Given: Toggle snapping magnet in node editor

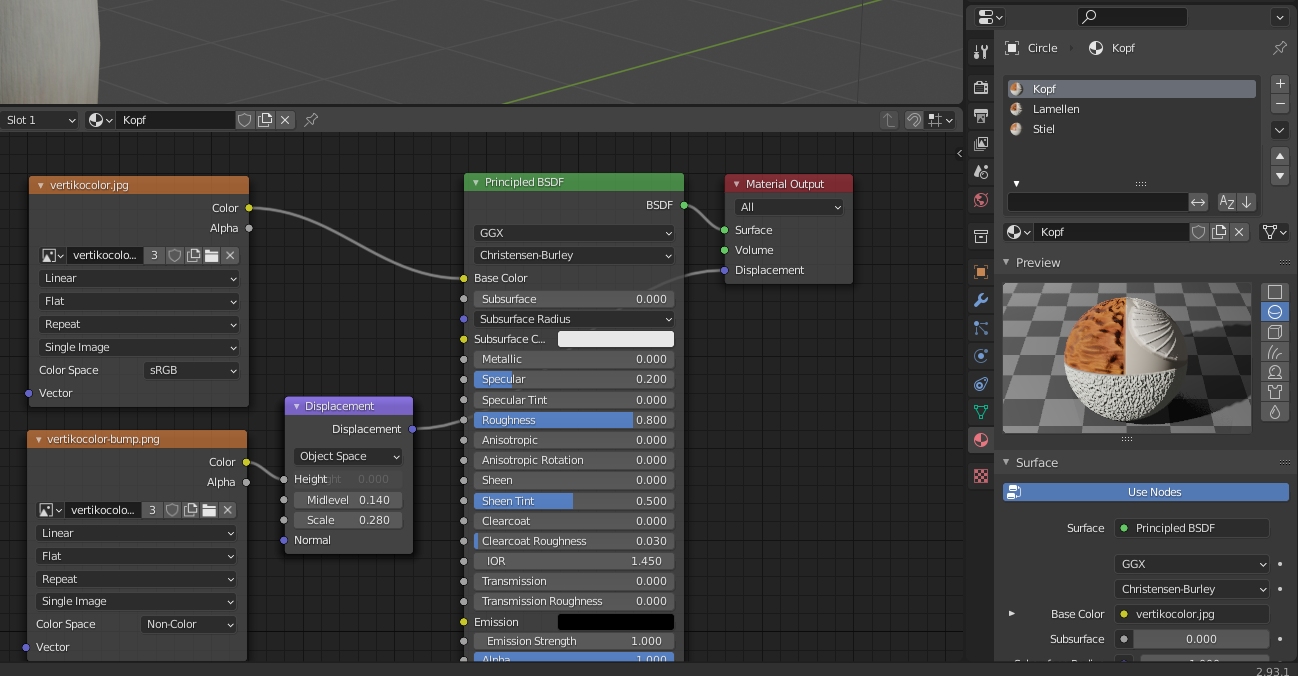Looking at the screenshot, I should coord(913,120).
